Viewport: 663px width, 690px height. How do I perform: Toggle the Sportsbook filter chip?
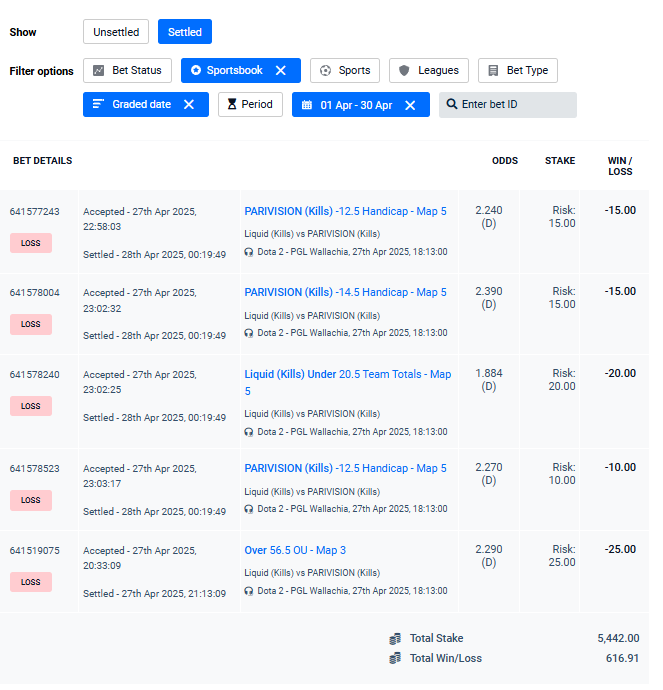226,70
